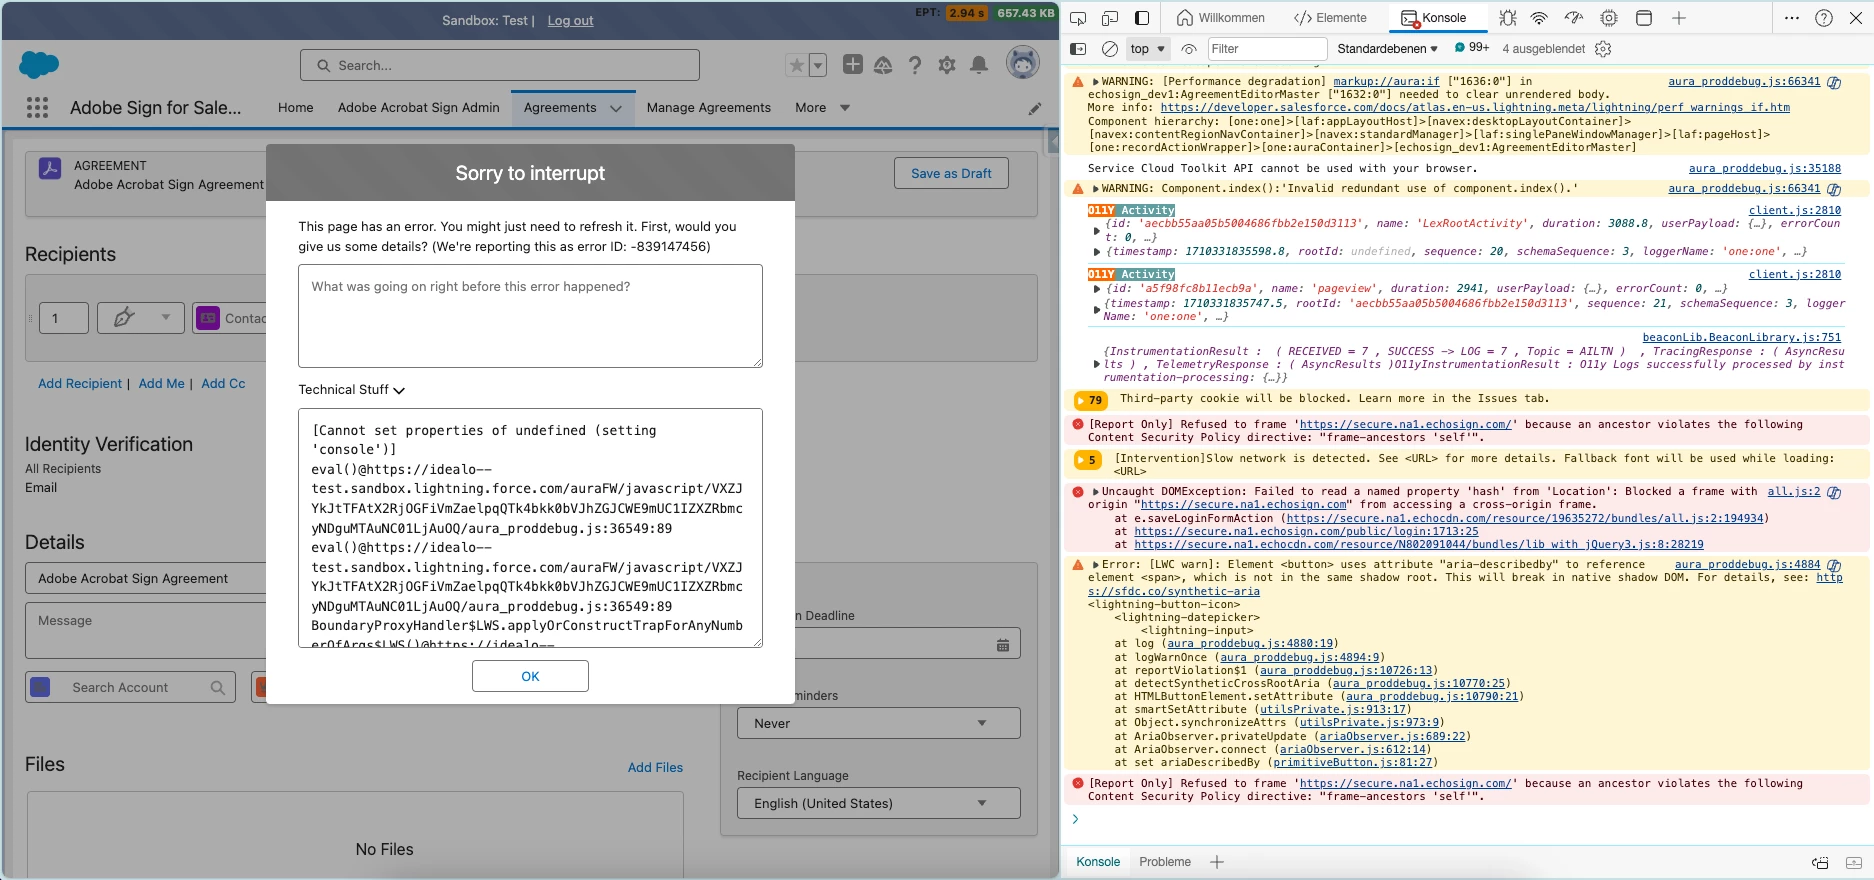Viewport: 1874px width, 880px height.
Task: Click the Add Me link
Action: [162, 383]
